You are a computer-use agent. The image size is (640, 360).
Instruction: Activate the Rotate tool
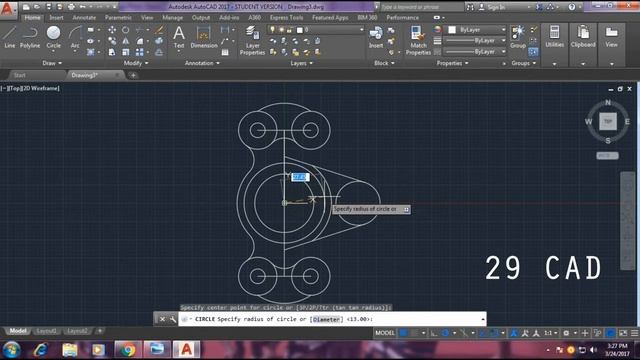pyautogui.click(x=126, y=30)
